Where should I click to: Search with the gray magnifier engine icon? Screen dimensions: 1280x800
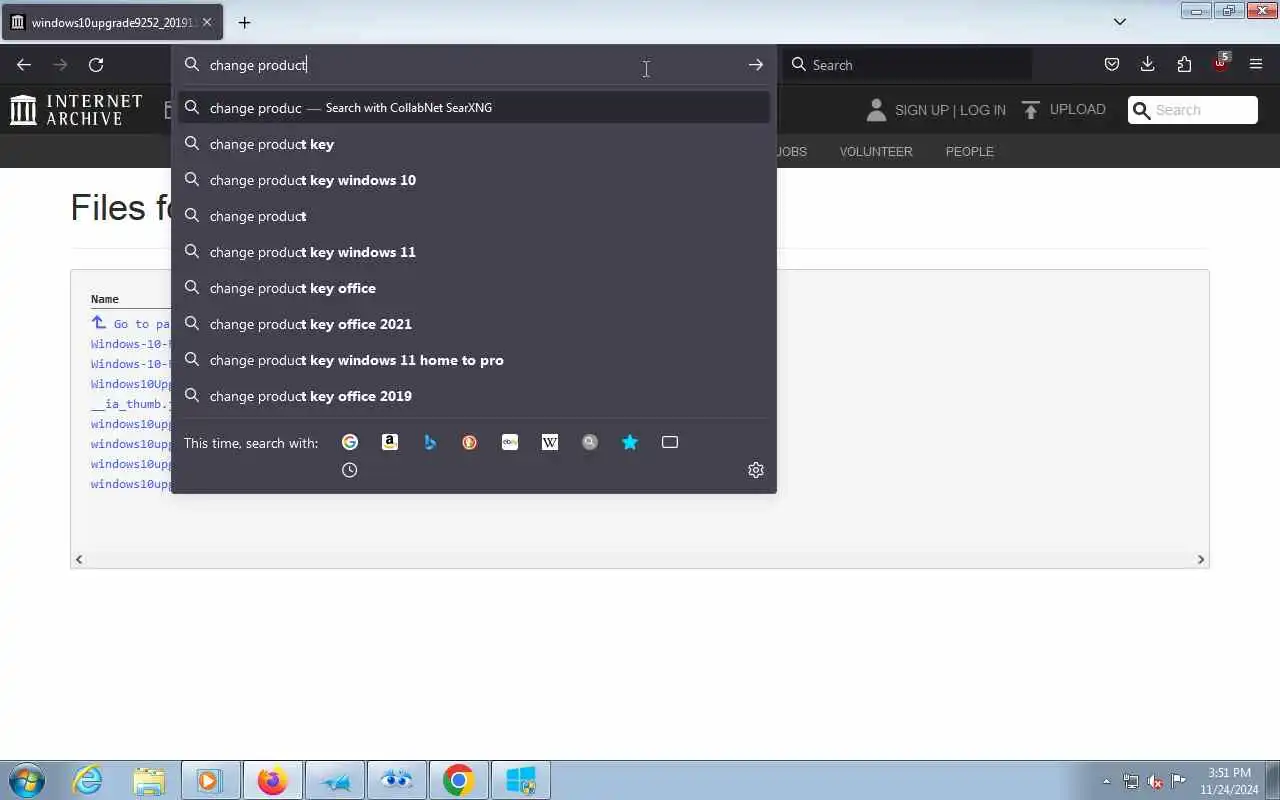click(x=590, y=442)
